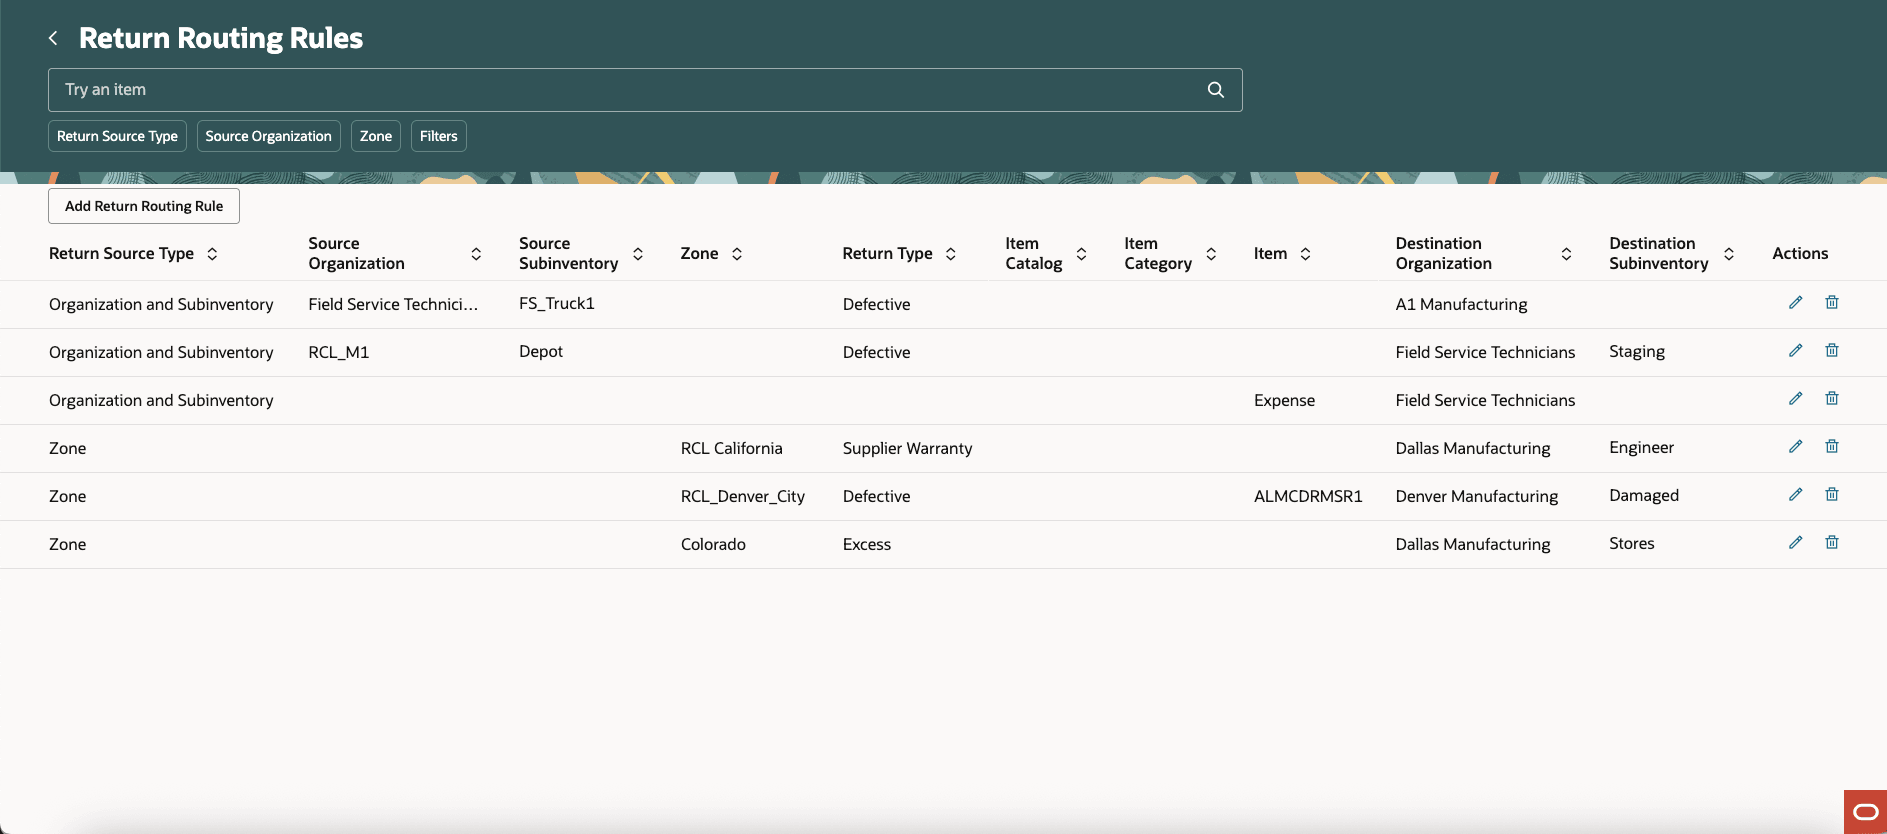
Task: Select the Excess return type cell
Action: 866,544
